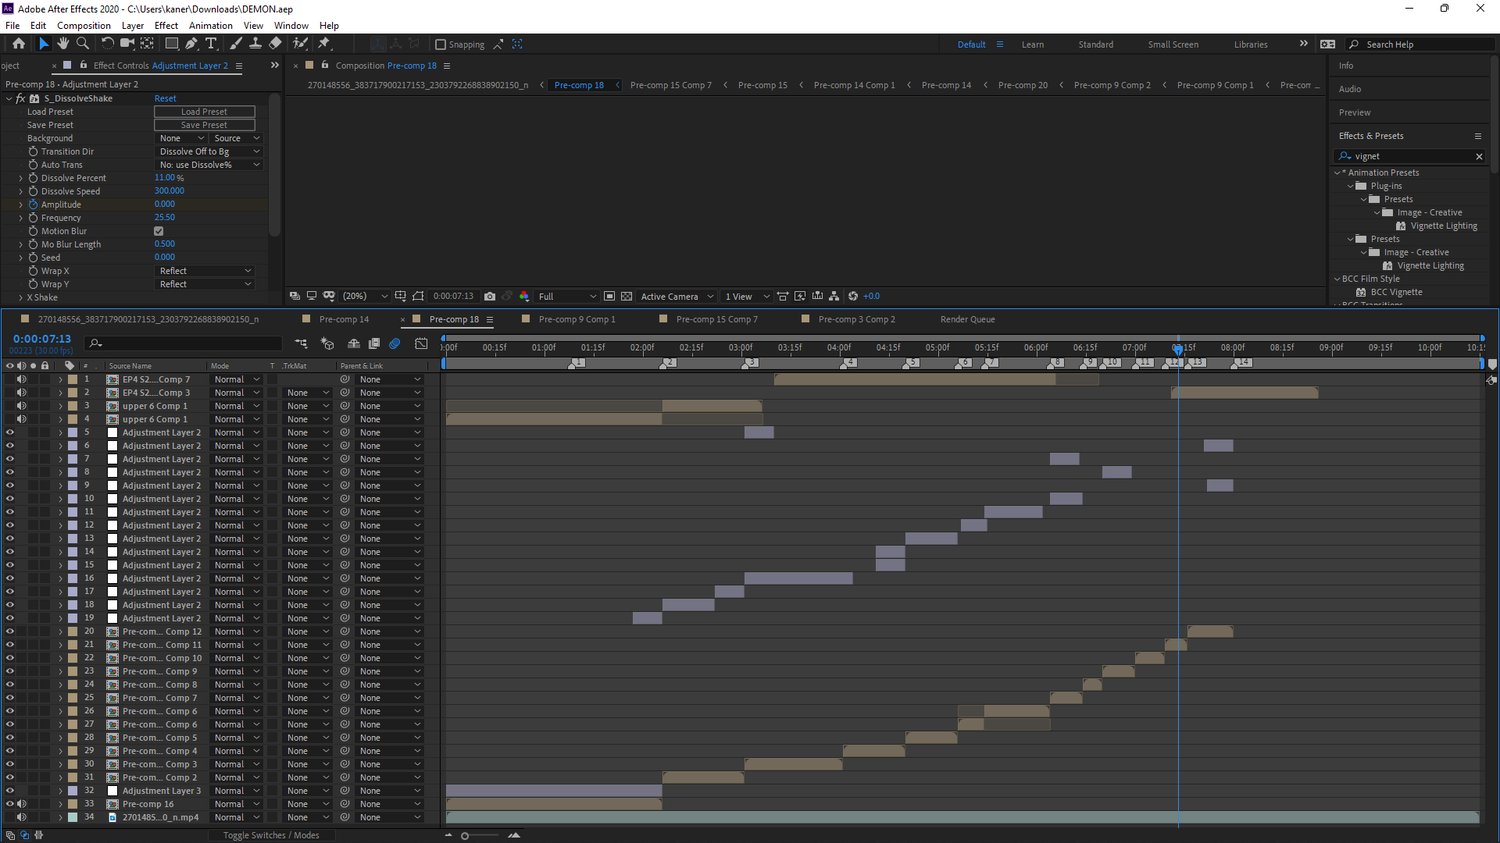Select the Unified Camera tool
Image resolution: width=1500 pixels, height=843 pixels.
pyautogui.click(x=127, y=44)
